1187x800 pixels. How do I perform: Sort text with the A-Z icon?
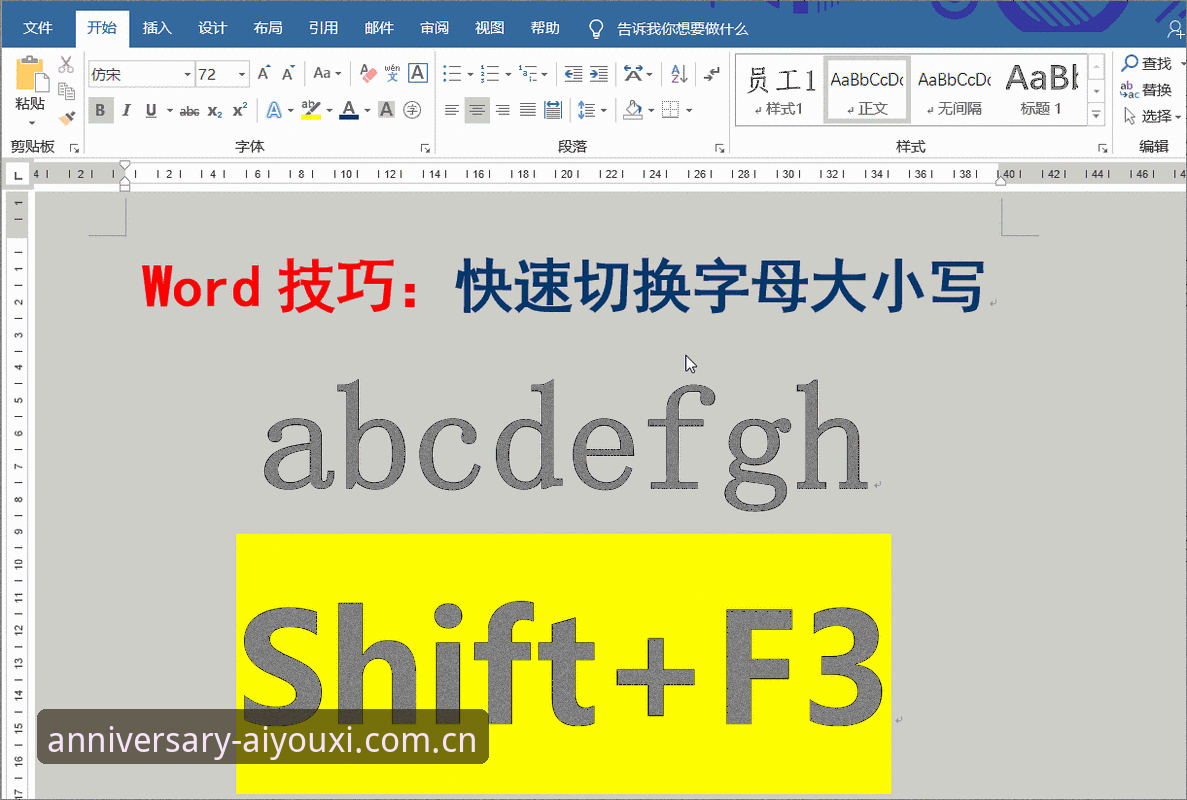679,74
